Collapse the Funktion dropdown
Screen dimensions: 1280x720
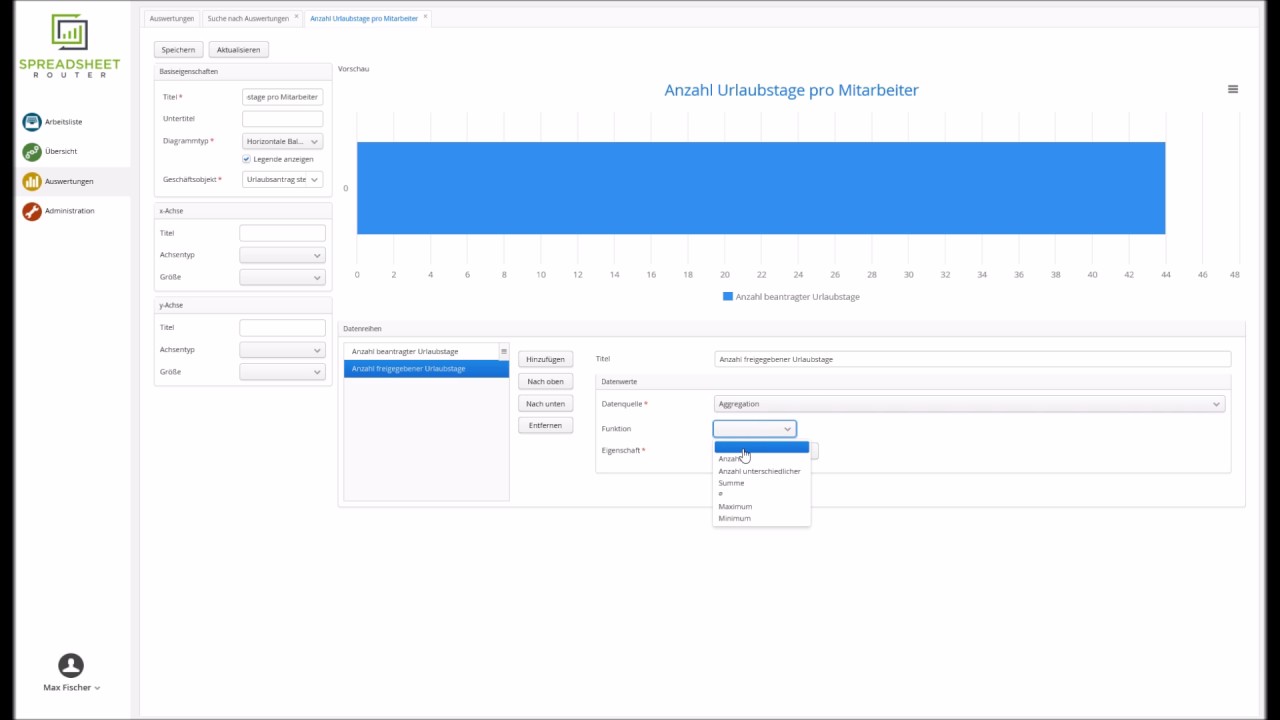tap(754, 429)
